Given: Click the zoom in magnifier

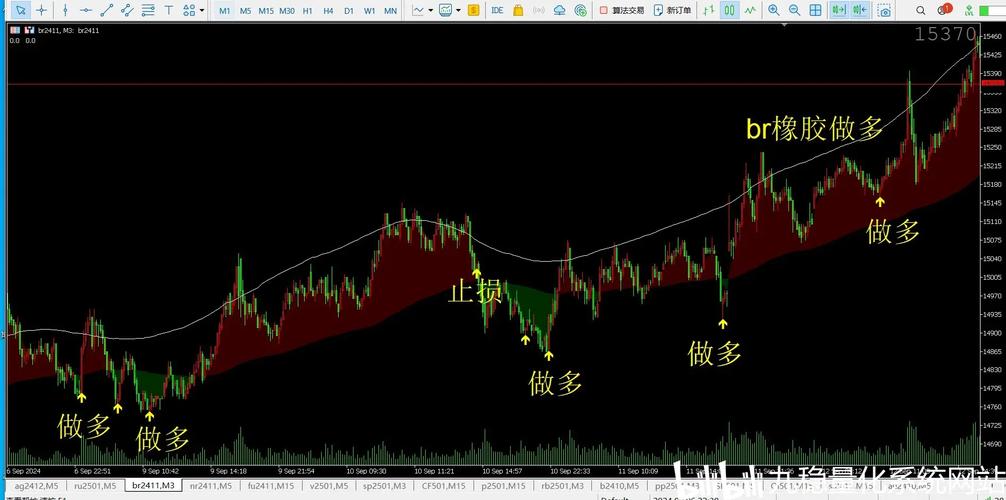Looking at the screenshot, I should [x=773, y=10].
